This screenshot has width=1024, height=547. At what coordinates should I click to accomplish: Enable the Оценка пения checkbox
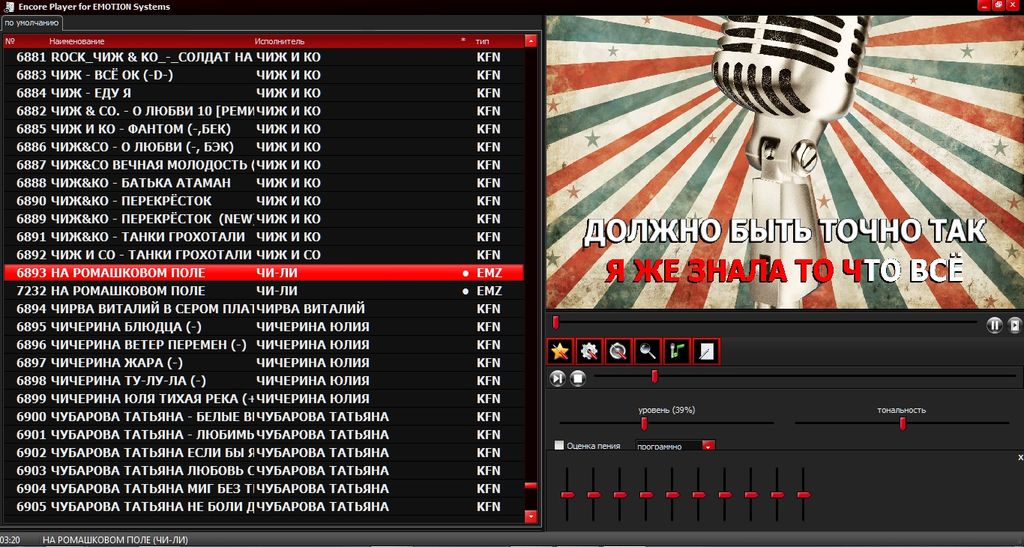click(x=559, y=446)
